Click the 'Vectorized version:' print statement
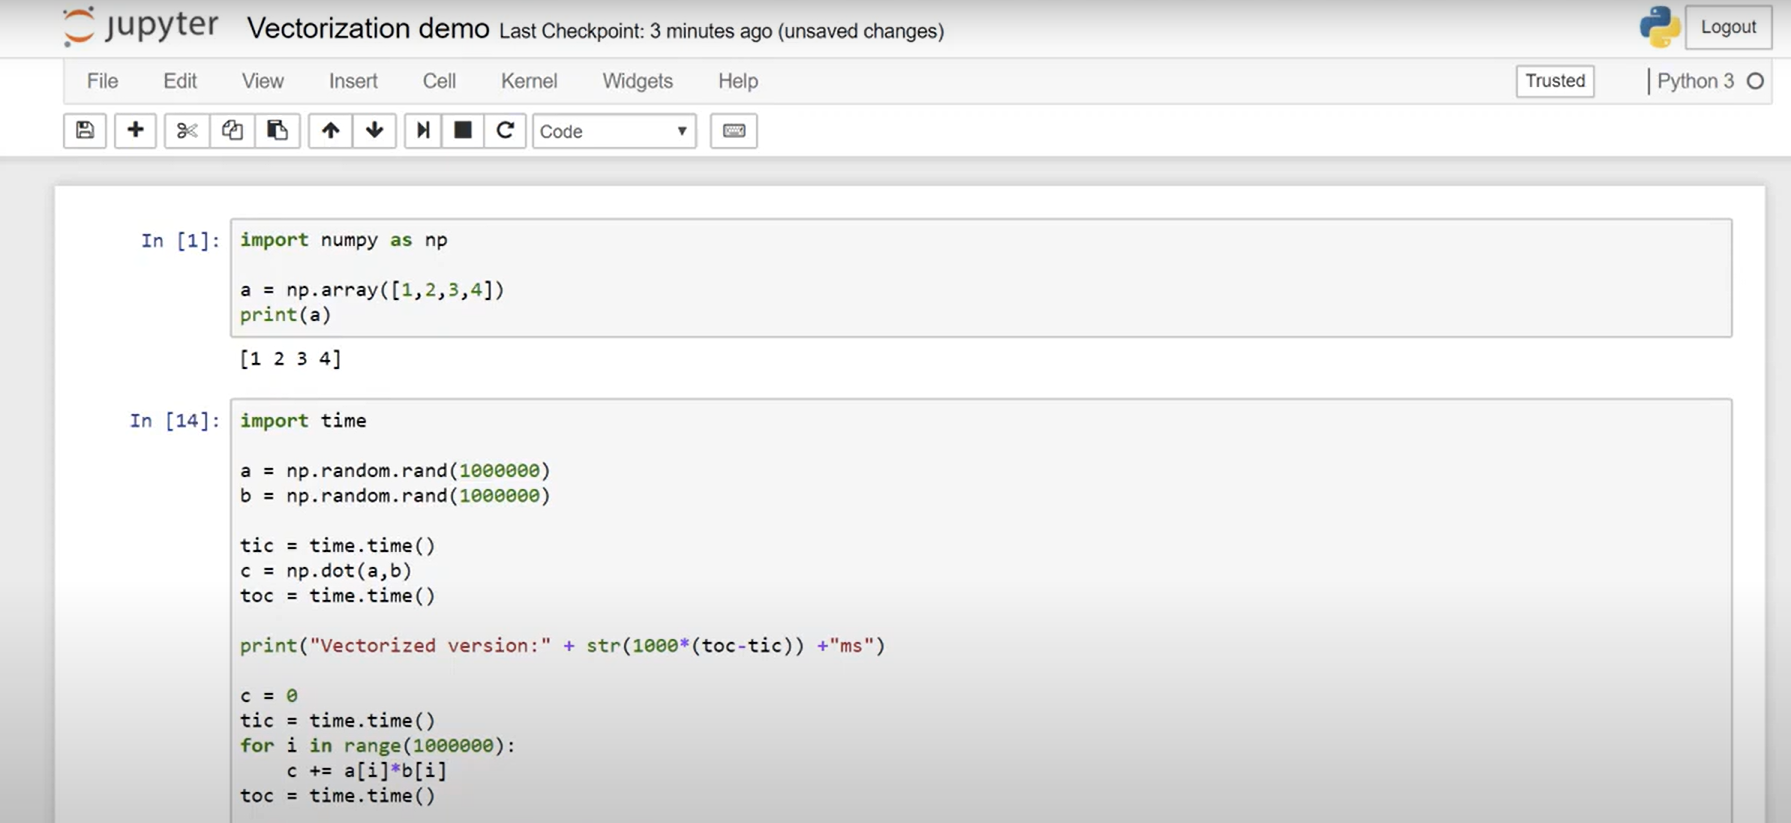The image size is (1791, 823). (x=562, y=646)
